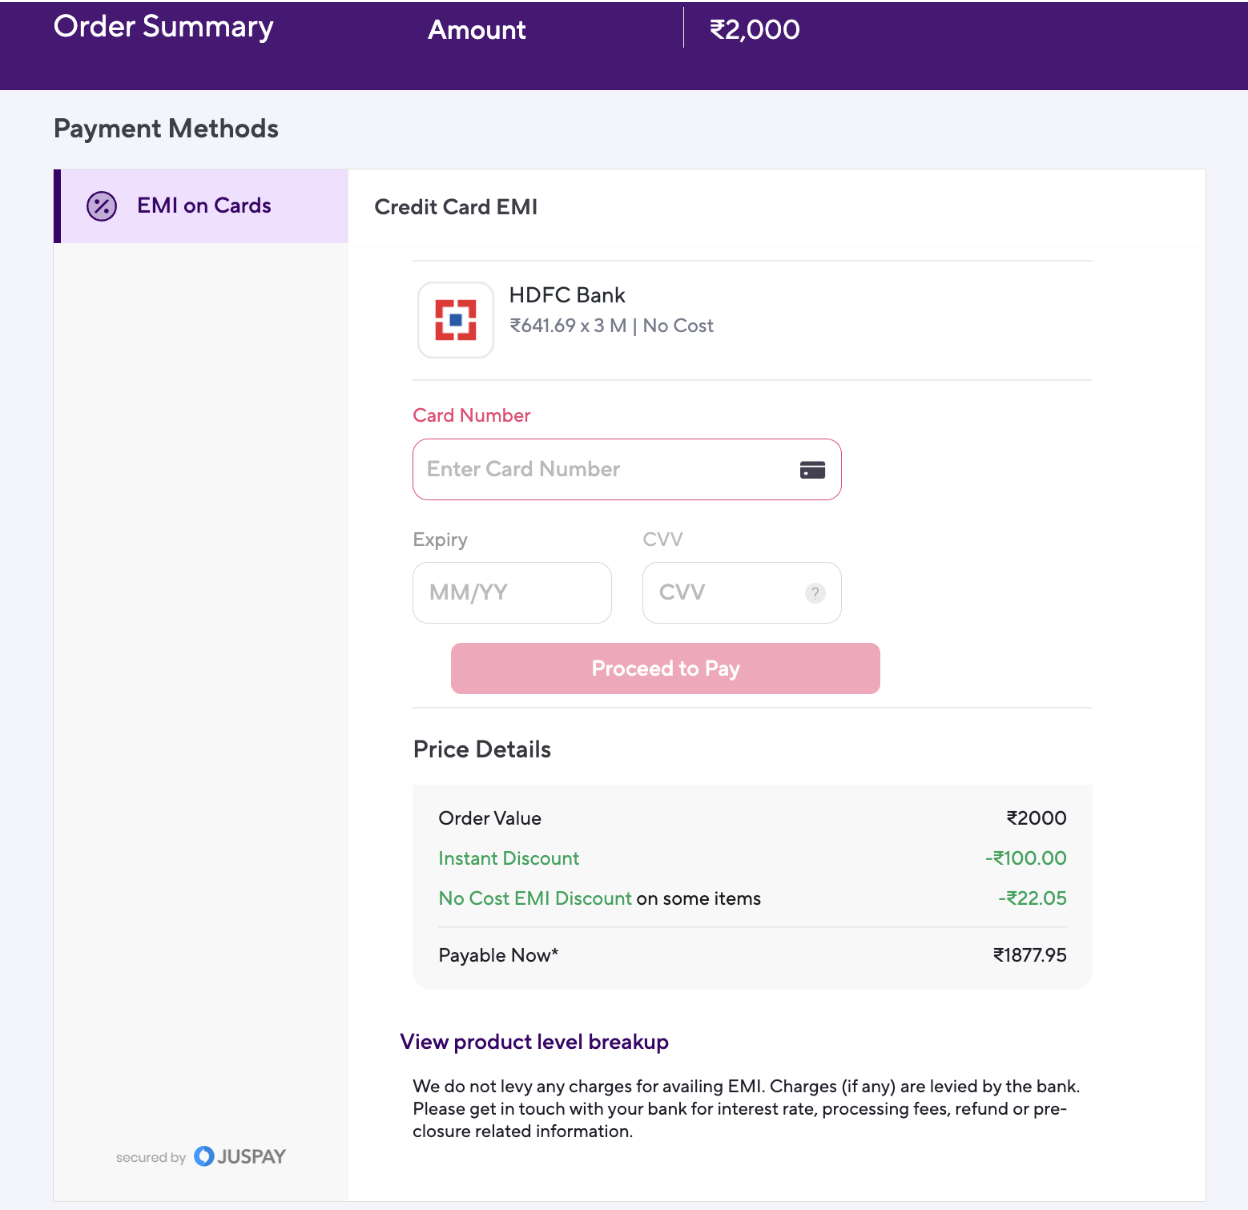Select the HDFC Bank No Cost plan text
This screenshot has height=1210, width=1248.
click(611, 326)
